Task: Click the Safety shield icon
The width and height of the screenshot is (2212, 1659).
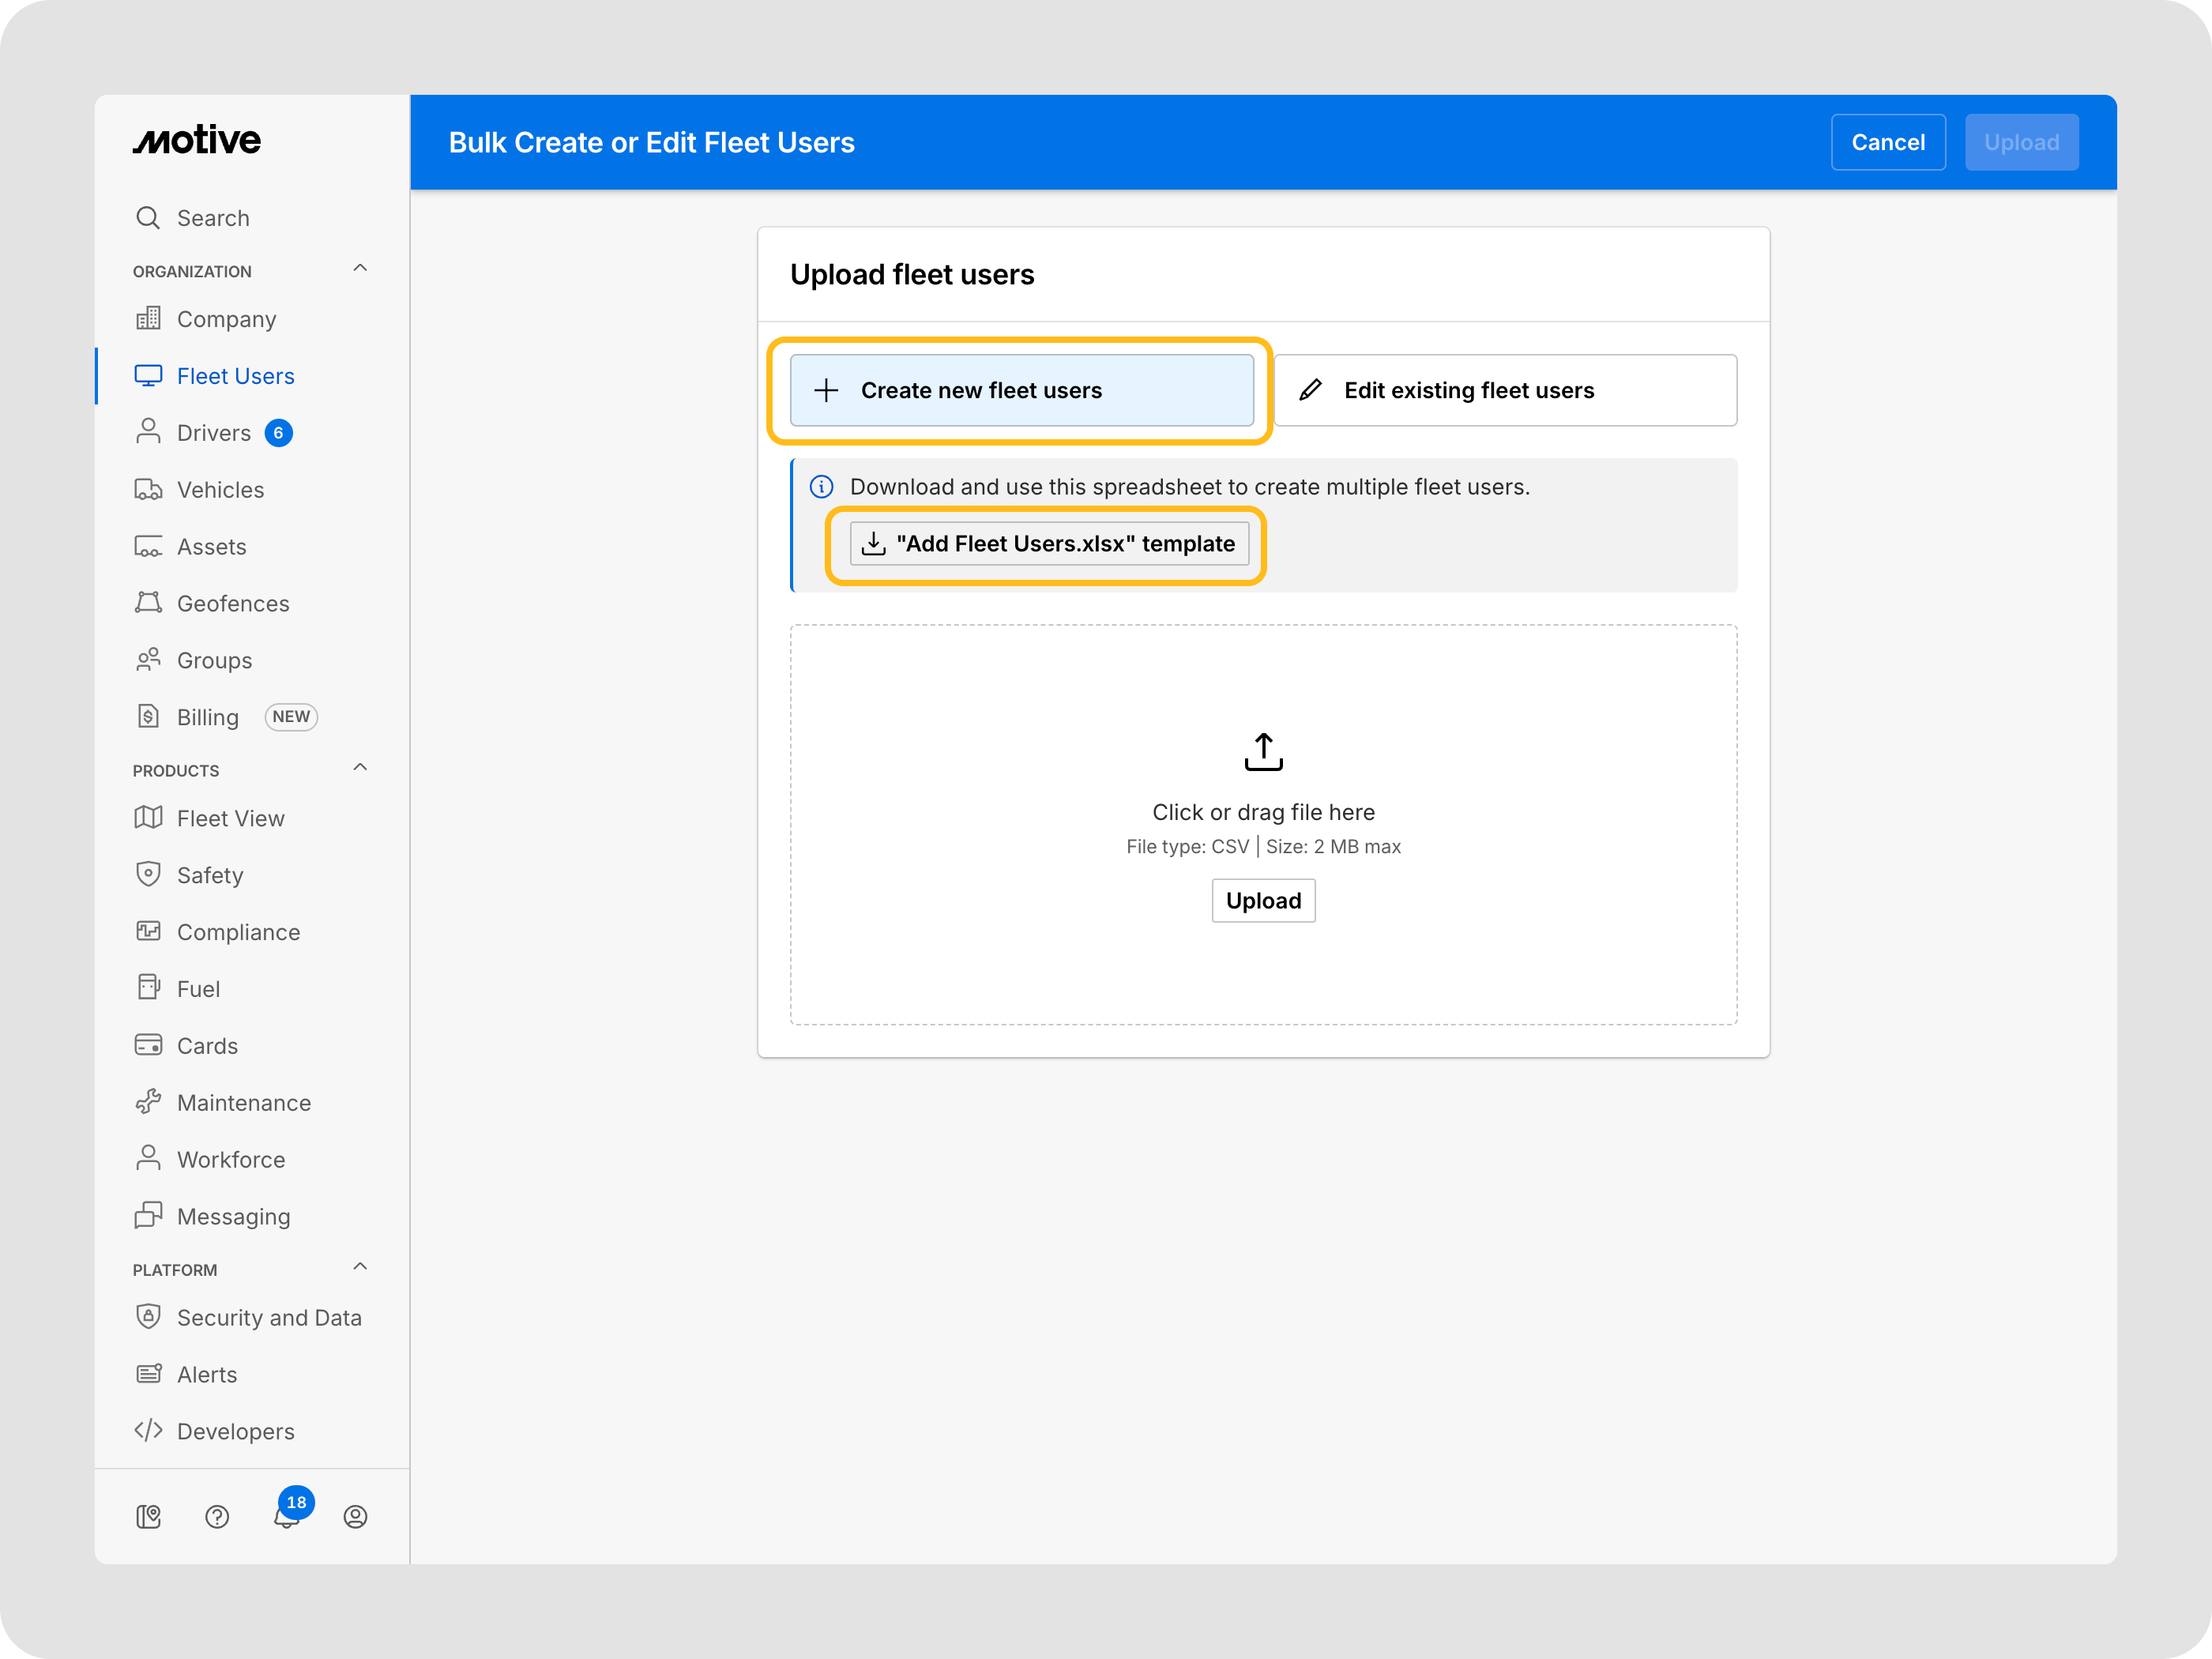Action: coord(148,874)
